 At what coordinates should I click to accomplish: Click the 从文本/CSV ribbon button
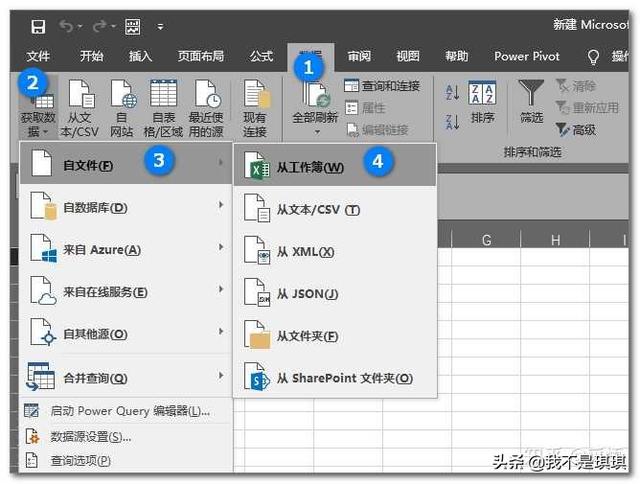click(x=80, y=108)
